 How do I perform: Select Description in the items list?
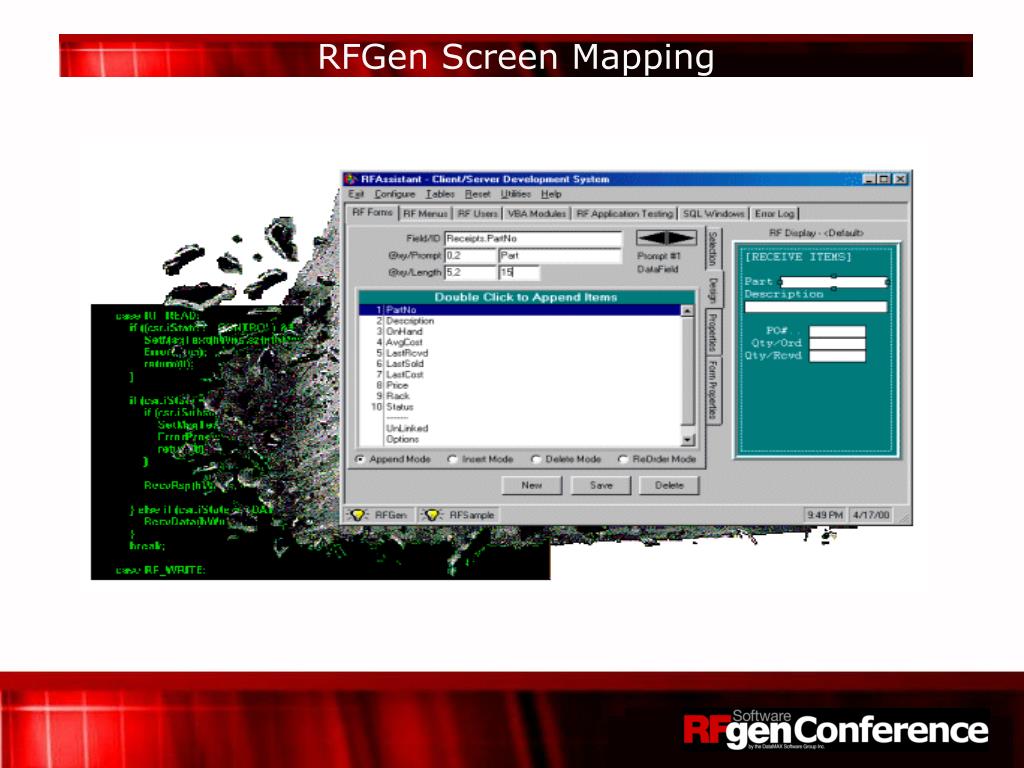410,321
